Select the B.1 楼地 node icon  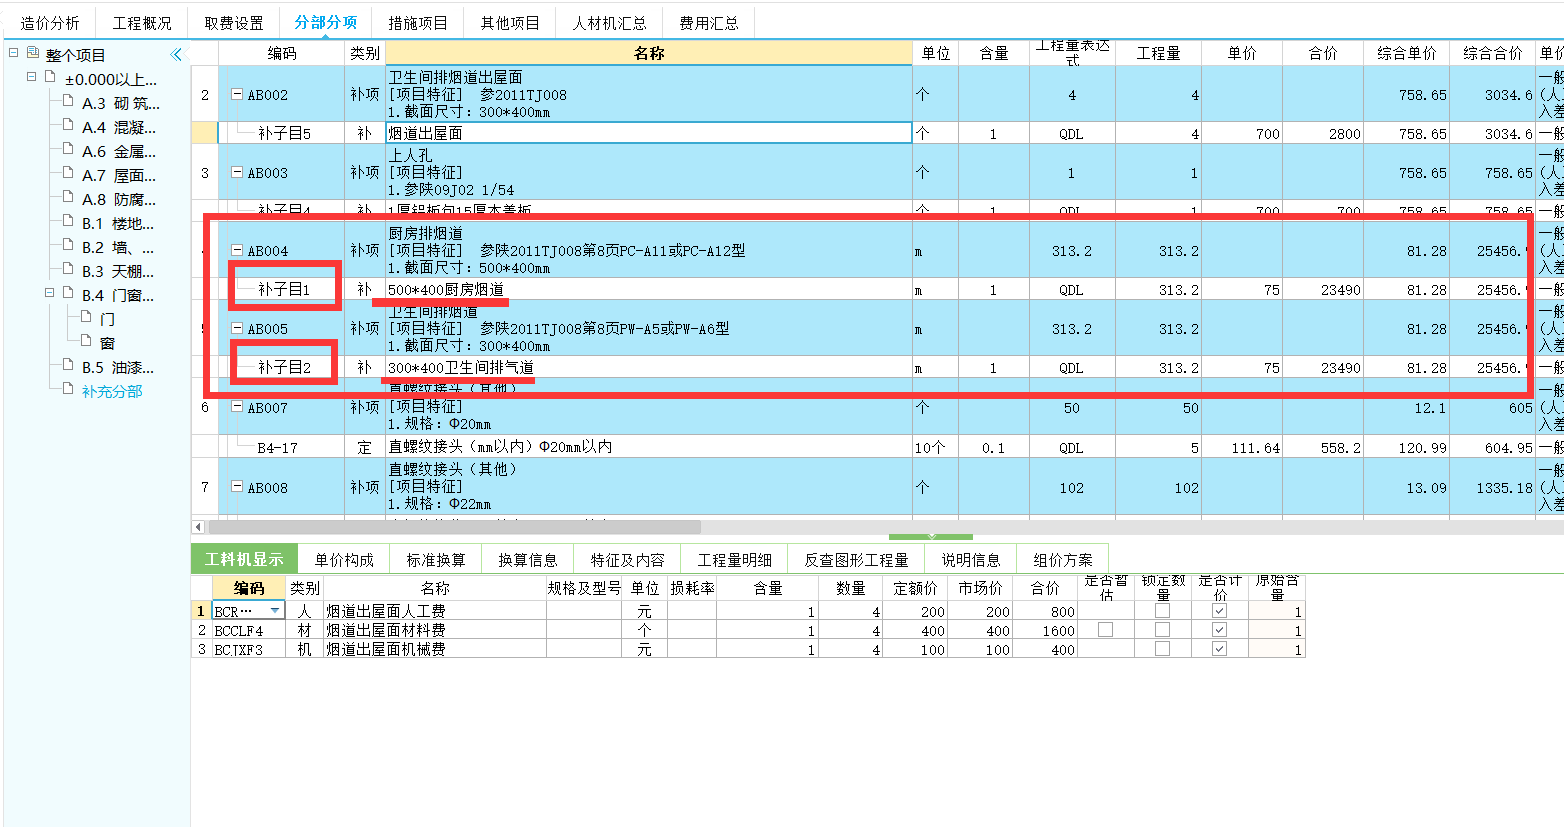coord(68,222)
